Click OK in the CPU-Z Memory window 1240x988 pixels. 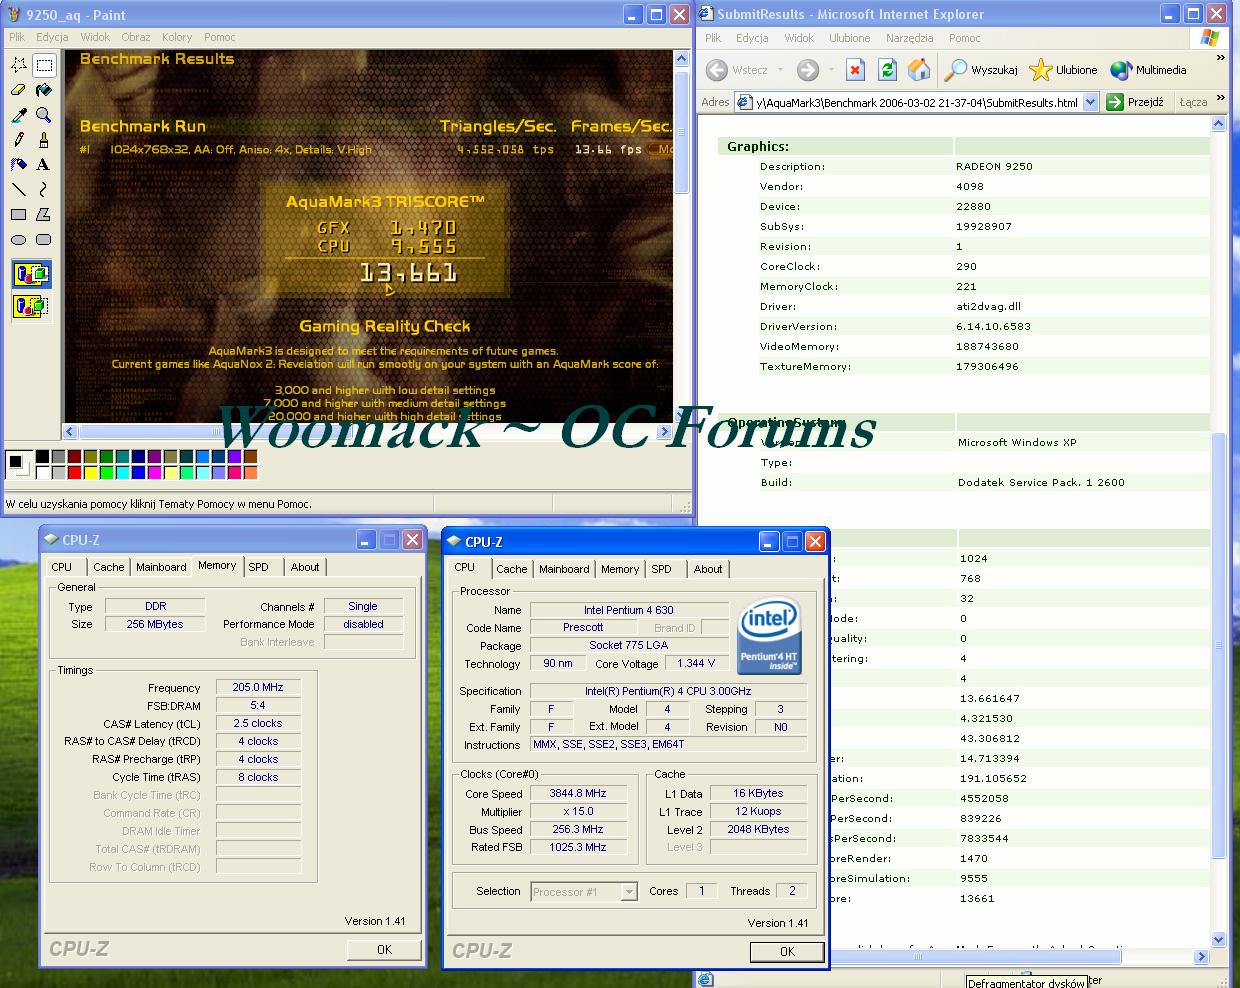384,950
